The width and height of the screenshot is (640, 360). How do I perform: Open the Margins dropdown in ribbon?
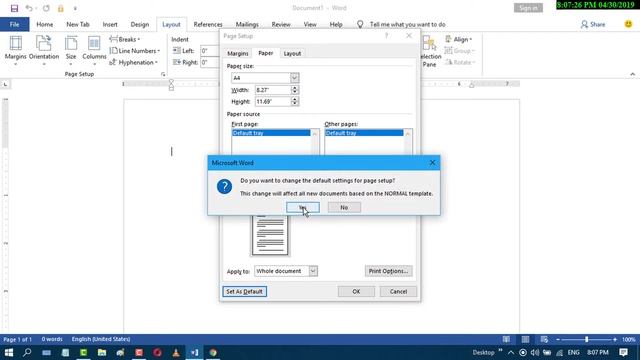click(x=16, y=51)
